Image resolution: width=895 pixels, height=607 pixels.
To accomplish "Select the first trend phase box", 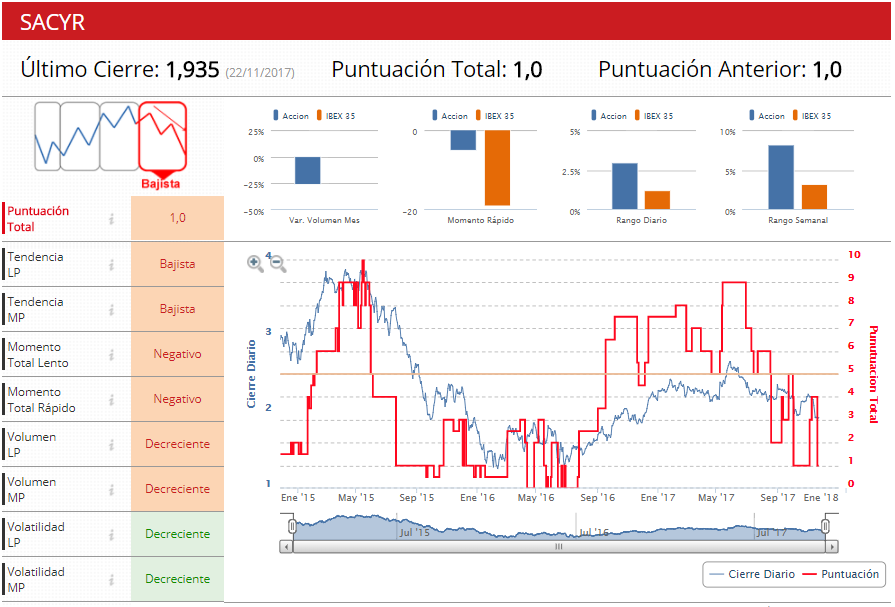I will 47,136.
